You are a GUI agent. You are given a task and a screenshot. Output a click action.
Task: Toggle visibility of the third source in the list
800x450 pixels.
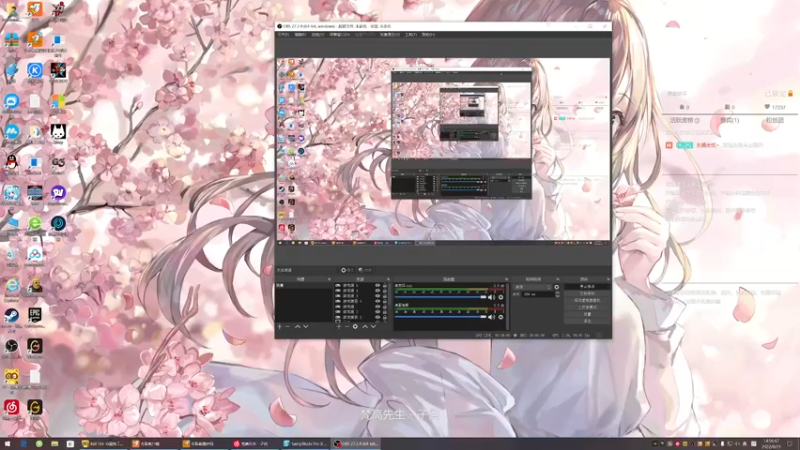pos(378,296)
